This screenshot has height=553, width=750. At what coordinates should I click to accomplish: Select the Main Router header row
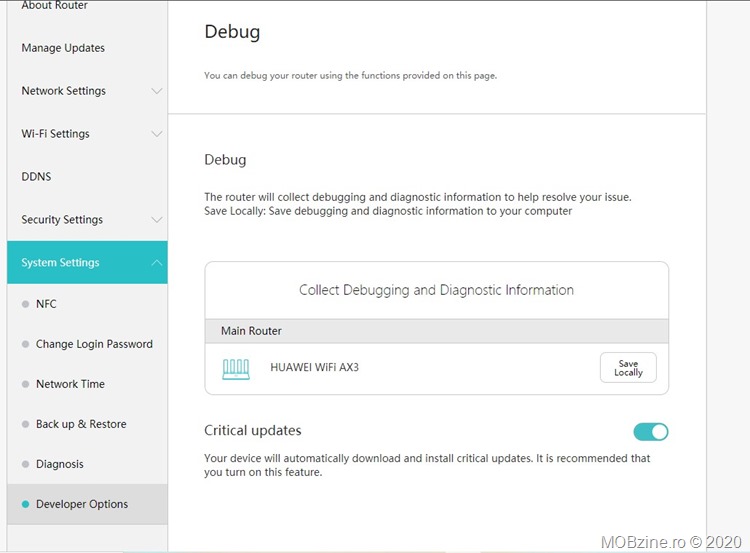click(x=436, y=331)
